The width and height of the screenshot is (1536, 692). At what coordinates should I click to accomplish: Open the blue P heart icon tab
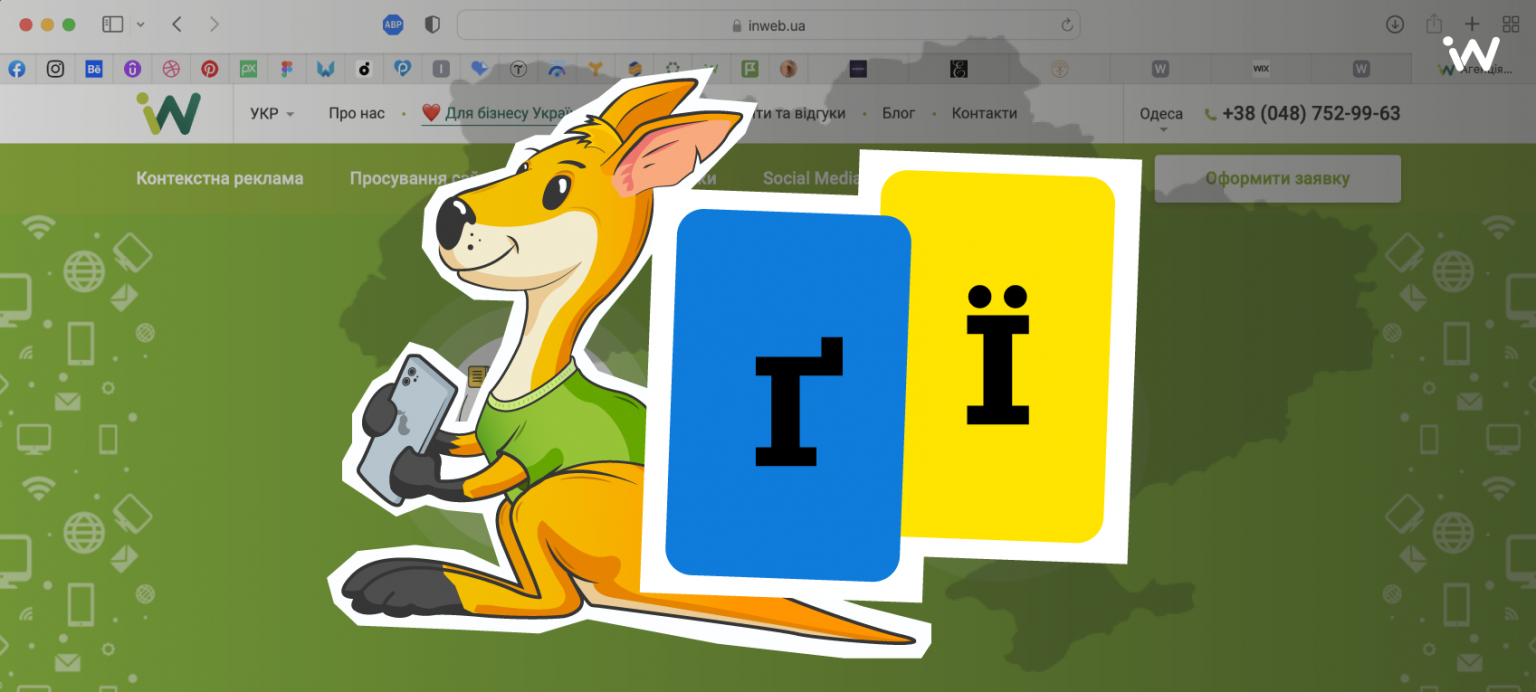pyautogui.click(x=402, y=69)
